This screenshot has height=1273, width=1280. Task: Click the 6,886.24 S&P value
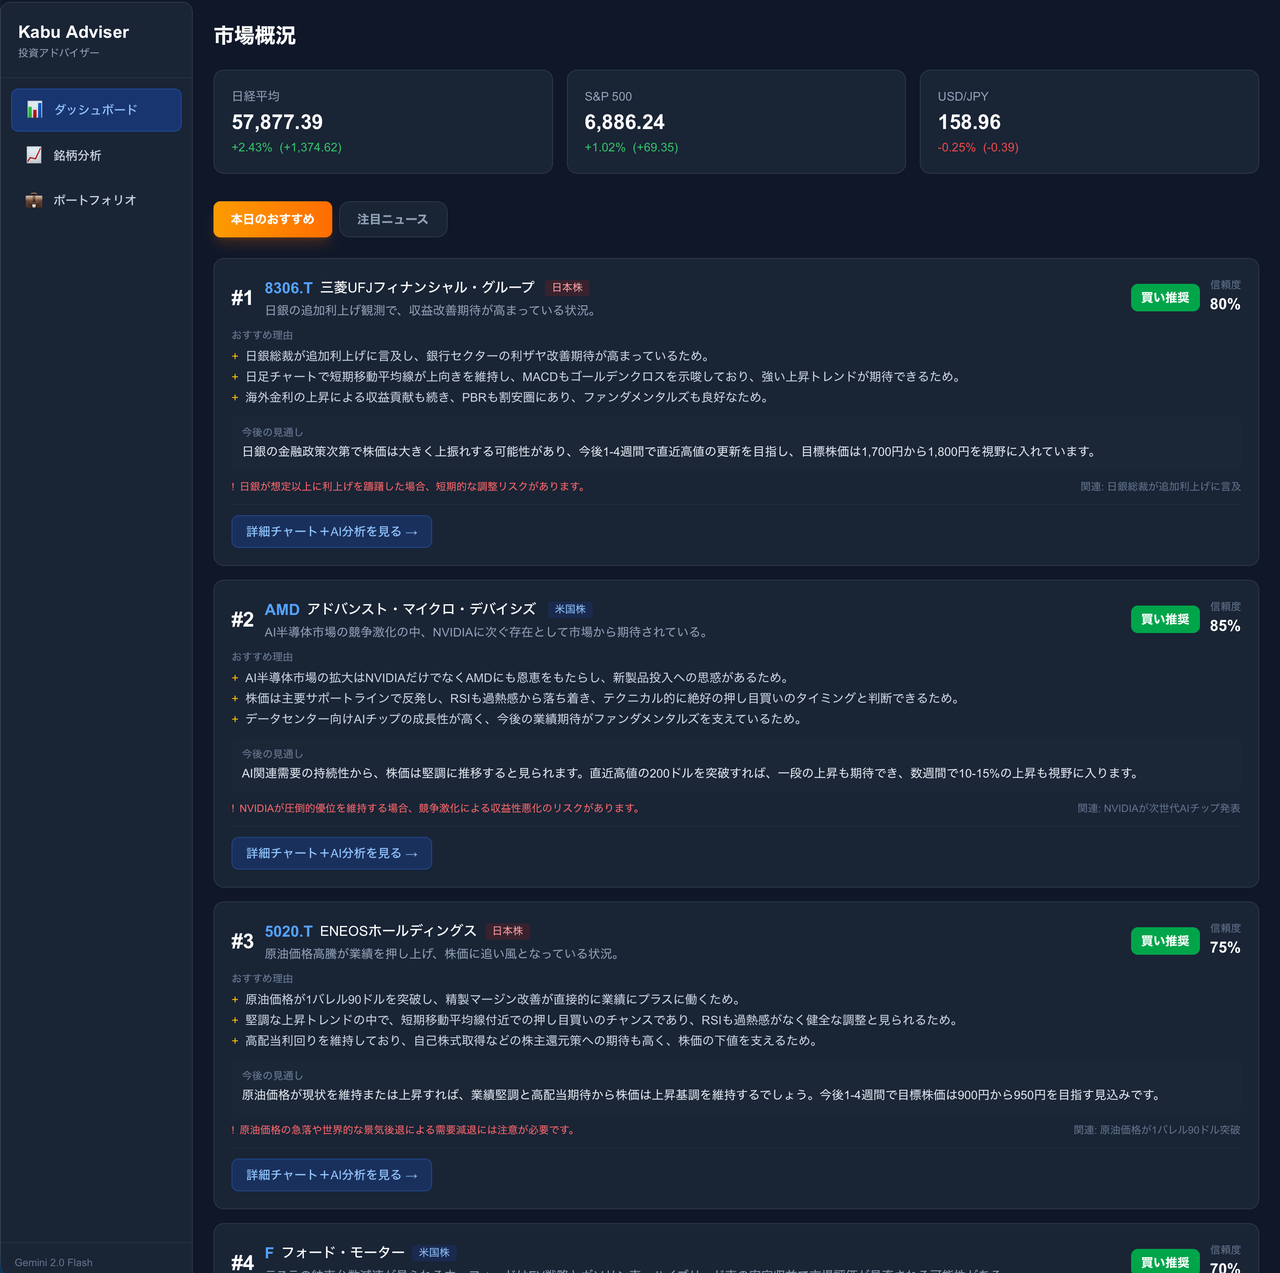[x=625, y=123]
